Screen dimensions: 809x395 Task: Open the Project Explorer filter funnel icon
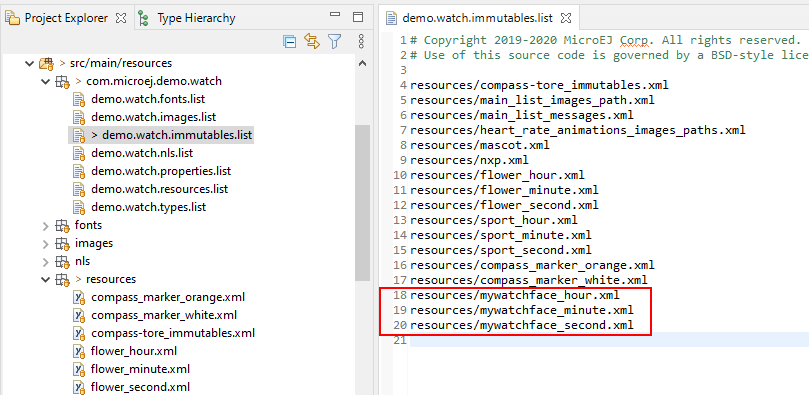335,42
